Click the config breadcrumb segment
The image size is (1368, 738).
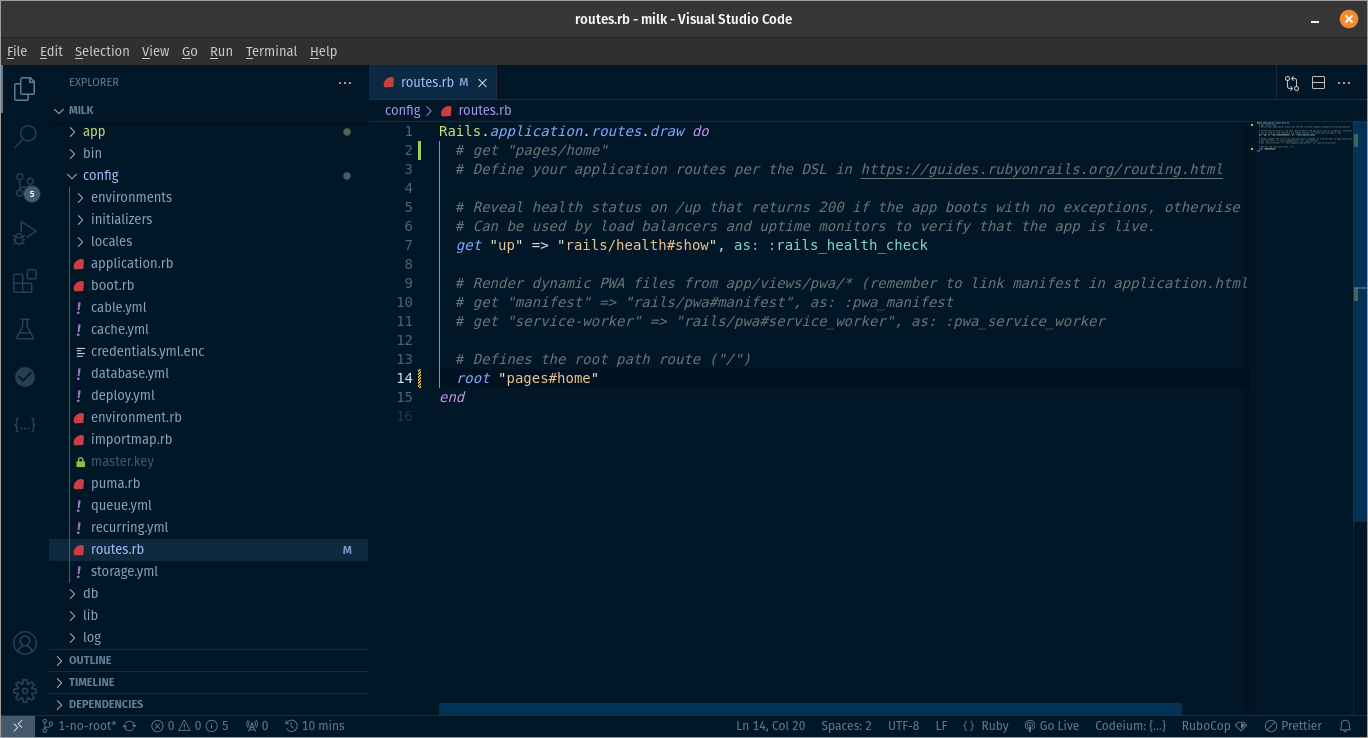[x=402, y=111]
